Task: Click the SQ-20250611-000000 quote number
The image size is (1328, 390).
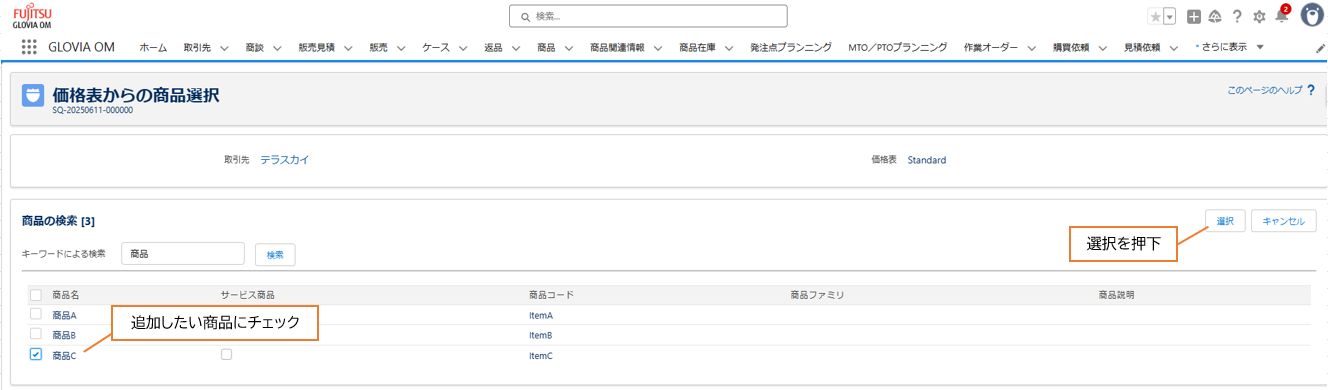Action: (93, 110)
